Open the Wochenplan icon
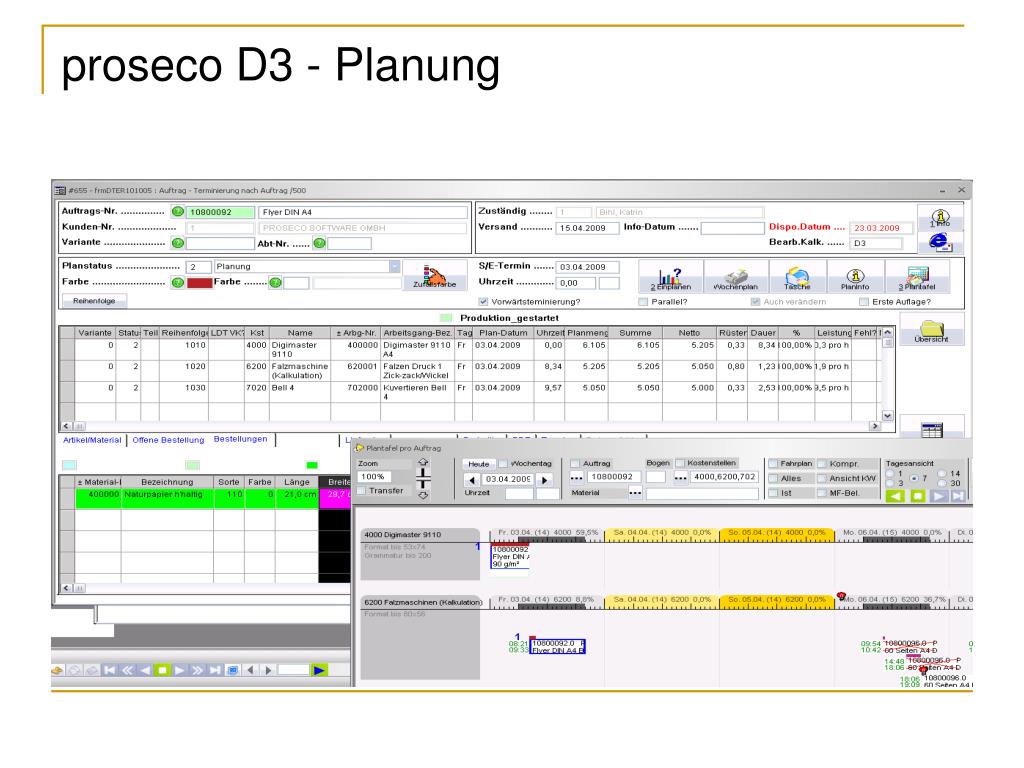The image size is (1024, 768). [x=736, y=276]
